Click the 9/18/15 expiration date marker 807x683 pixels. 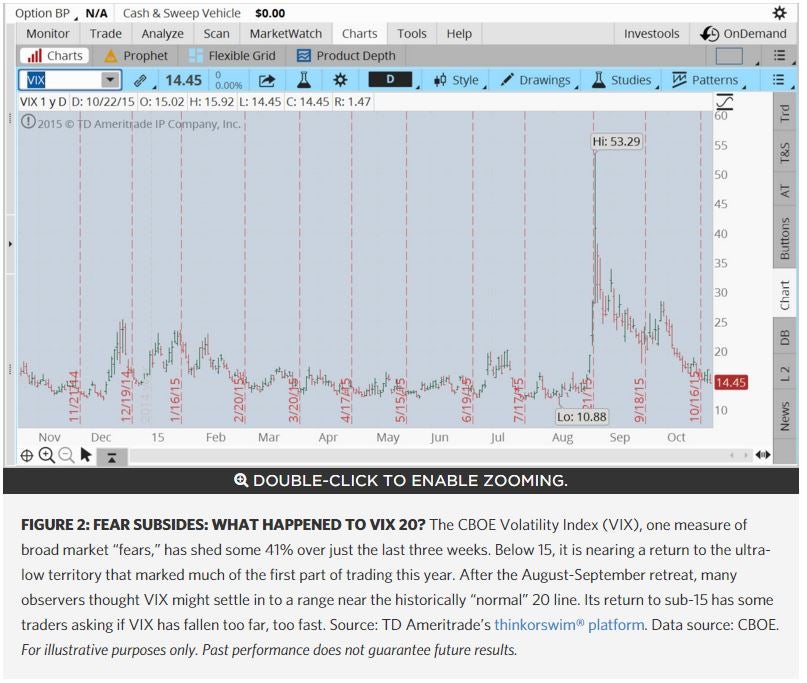click(639, 400)
